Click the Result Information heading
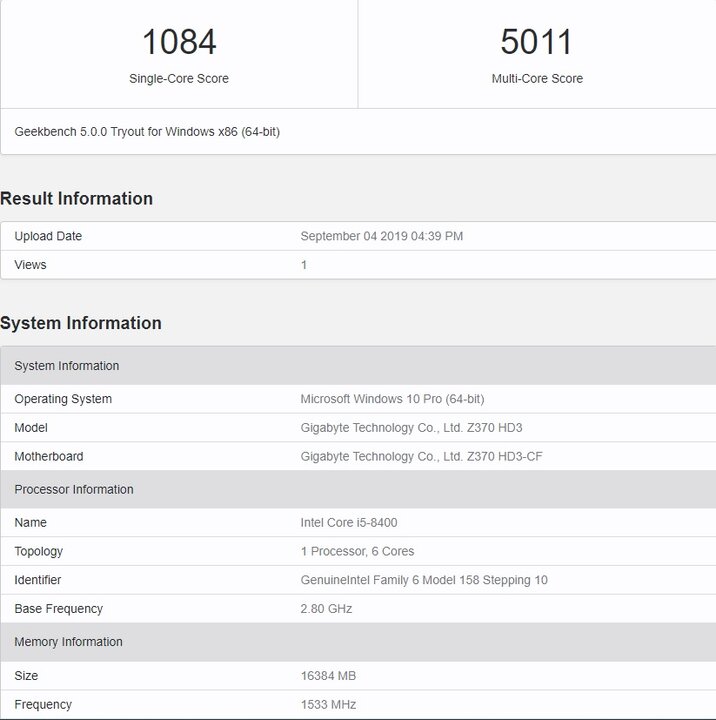 [76, 198]
